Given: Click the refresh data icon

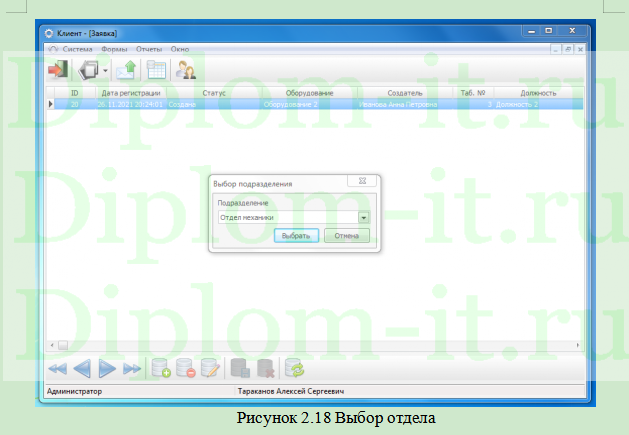Looking at the screenshot, I should coord(294,369).
